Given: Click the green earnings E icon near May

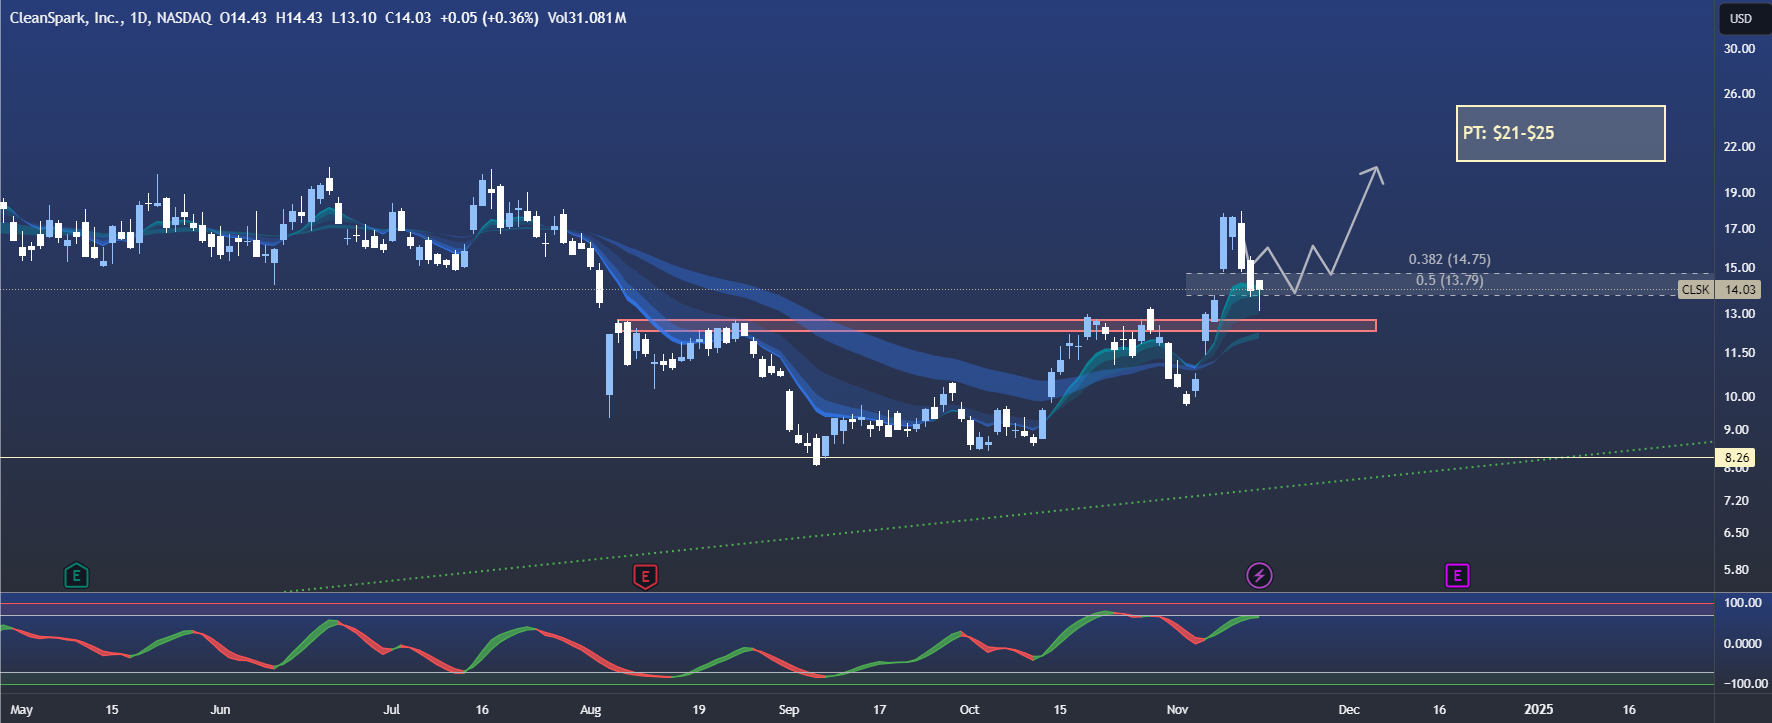Looking at the screenshot, I should 76,576.
